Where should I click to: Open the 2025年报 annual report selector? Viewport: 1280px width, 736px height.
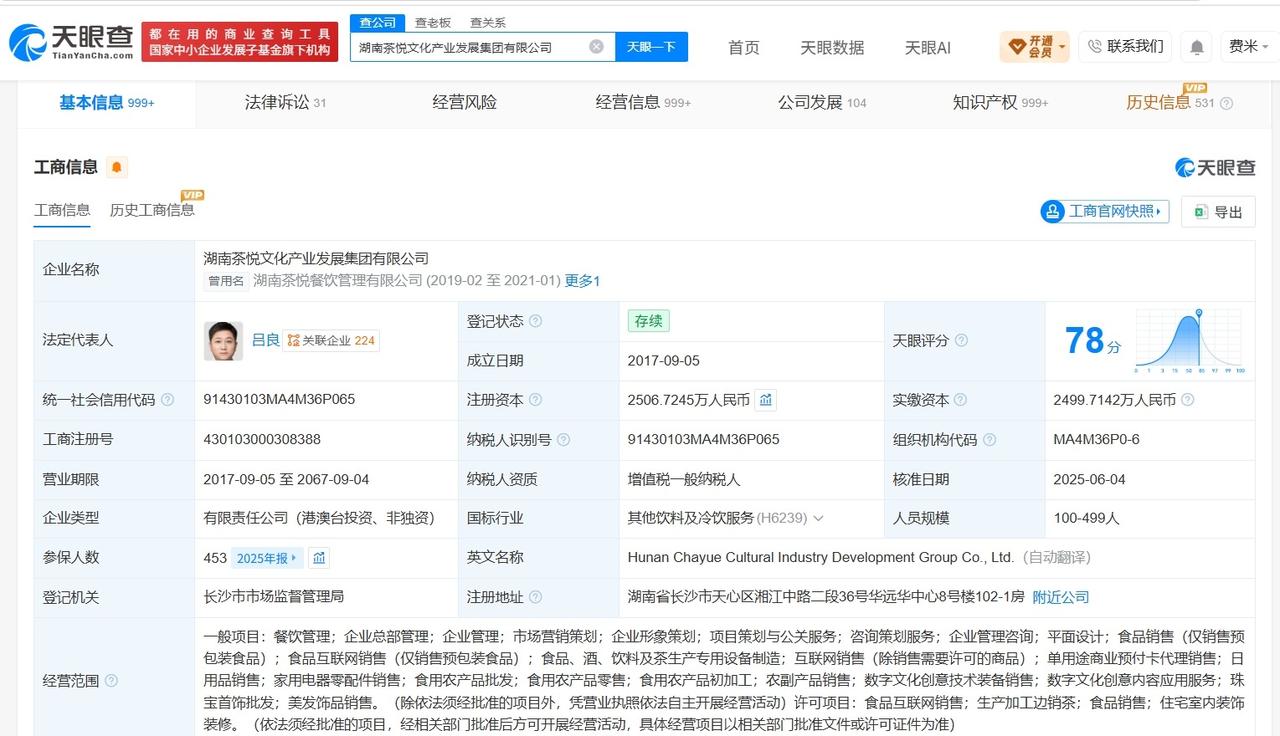click(267, 558)
